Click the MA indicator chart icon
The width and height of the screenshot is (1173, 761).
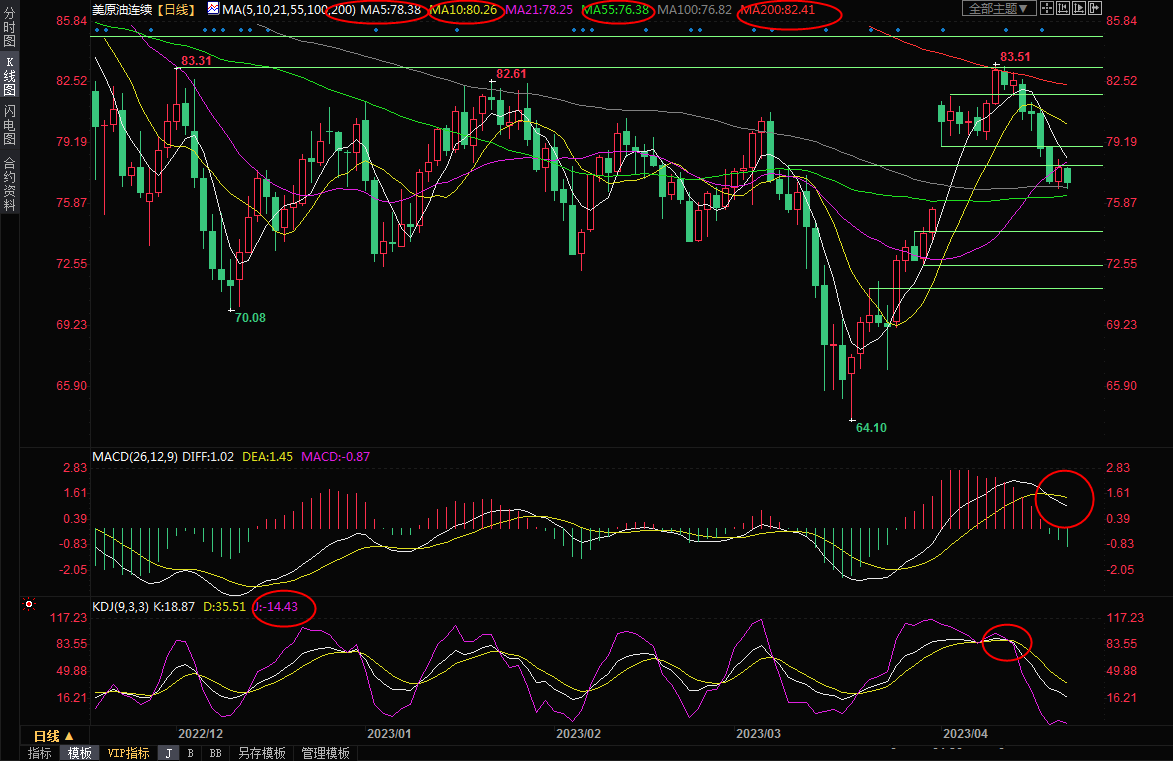pos(214,9)
